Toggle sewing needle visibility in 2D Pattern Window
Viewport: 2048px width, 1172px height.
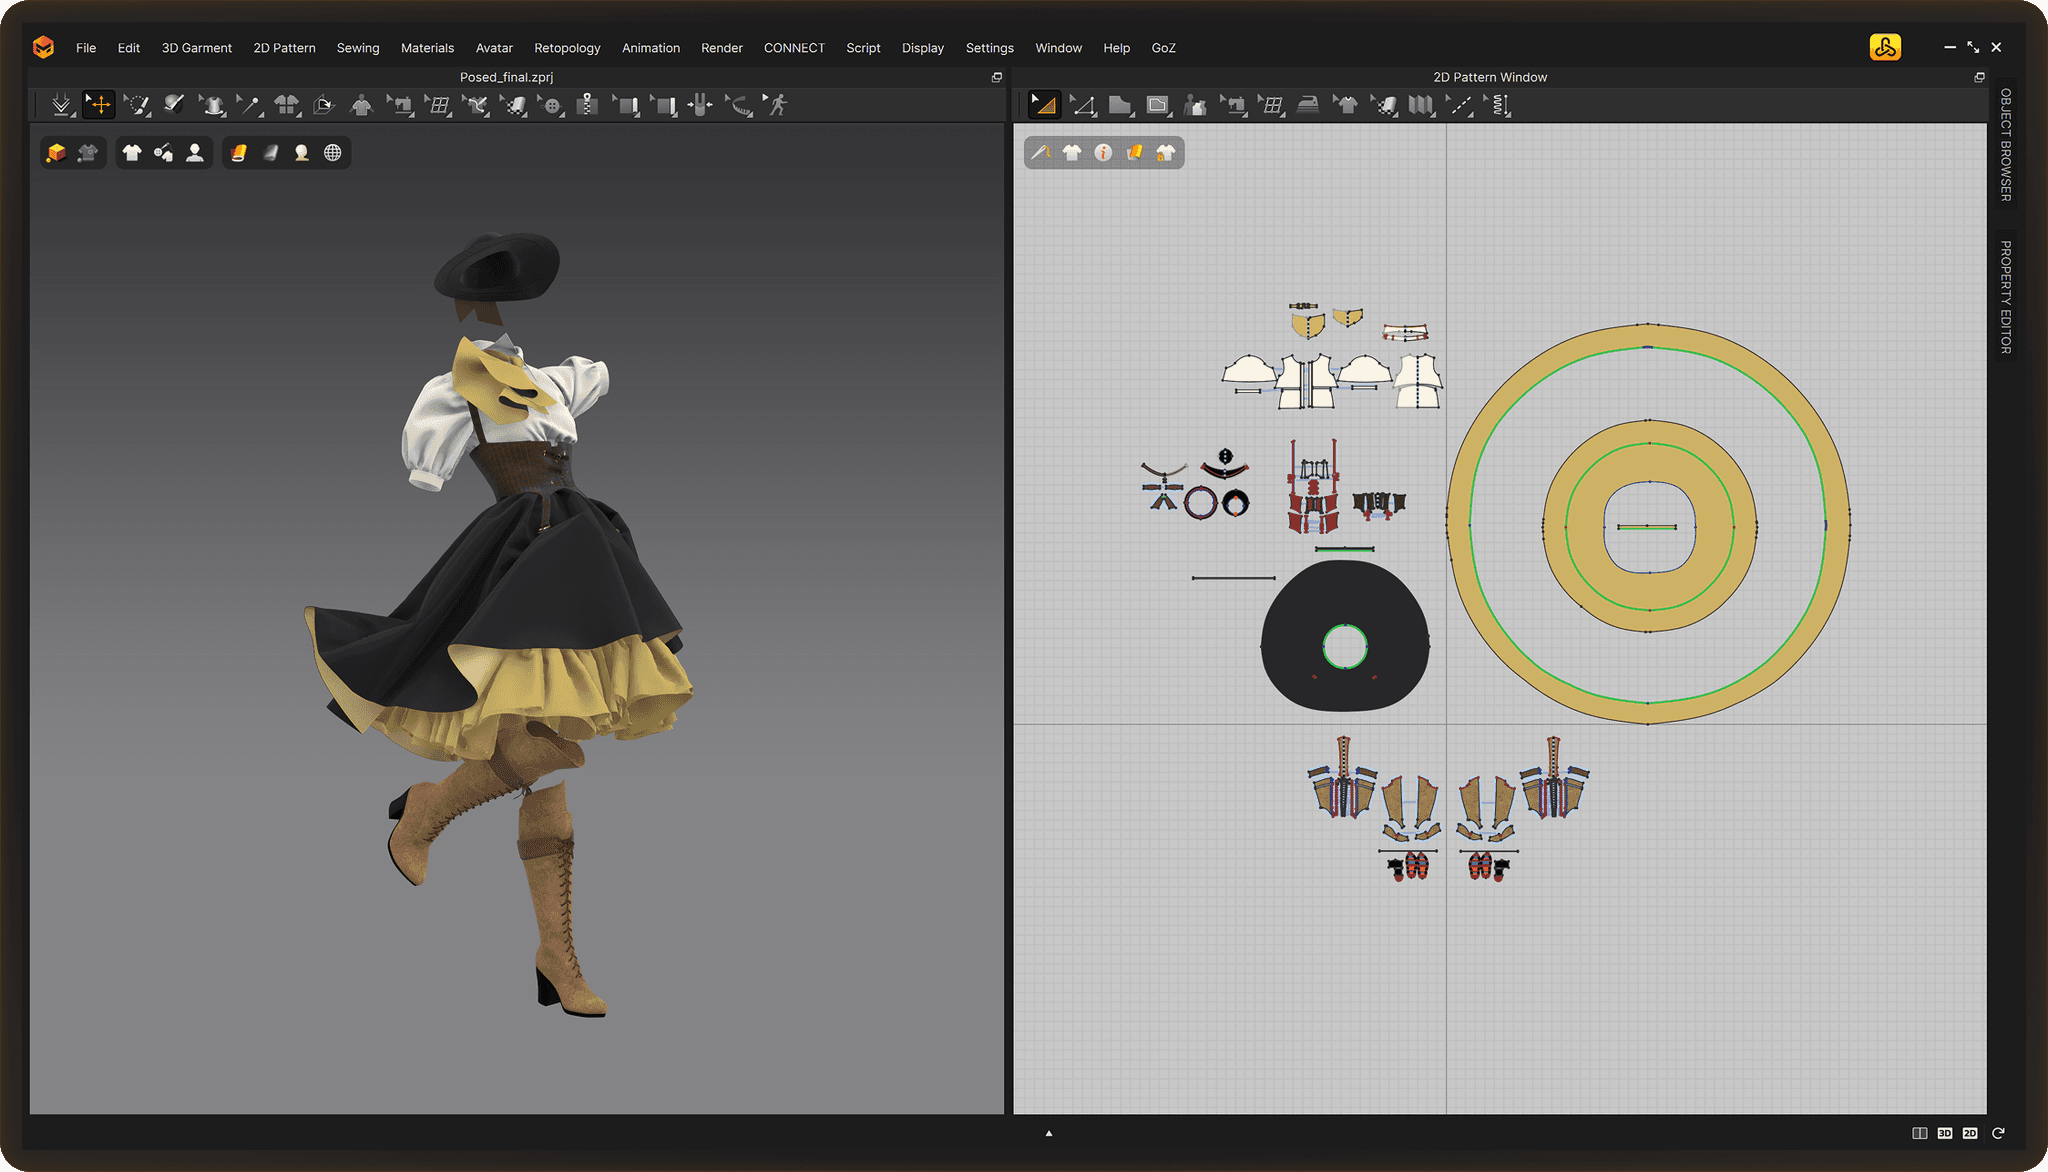coord(1040,152)
